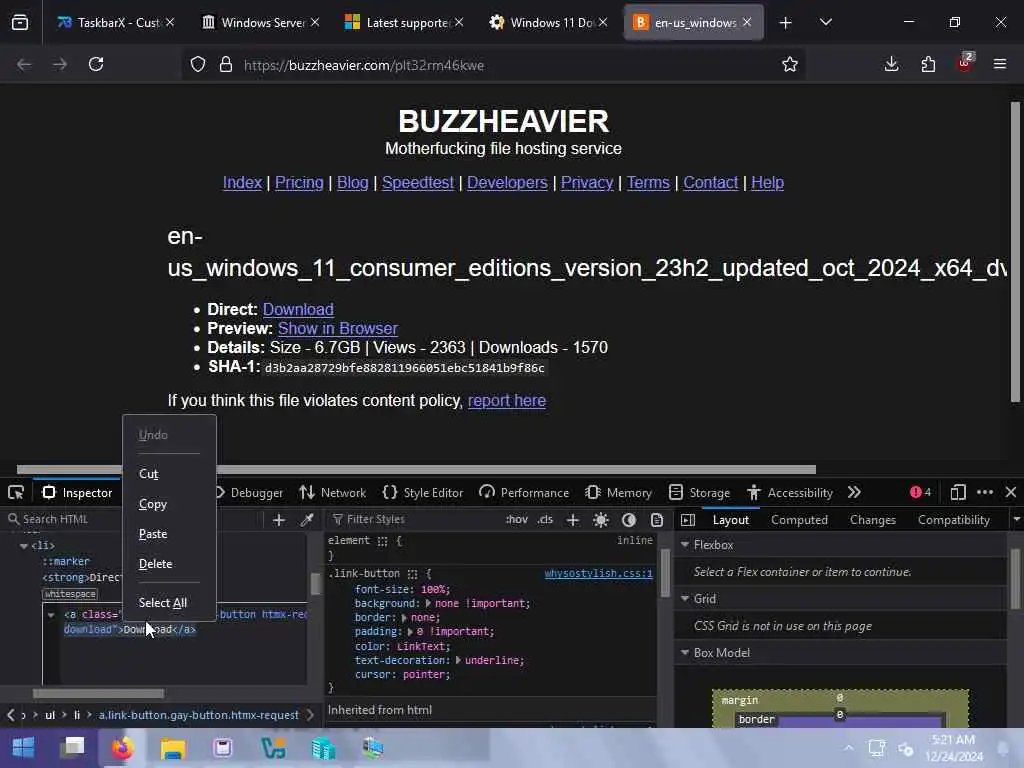Open the tracking protection shield
Image resolution: width=1024 pixels, height=768 pixels.
point(198,65)
